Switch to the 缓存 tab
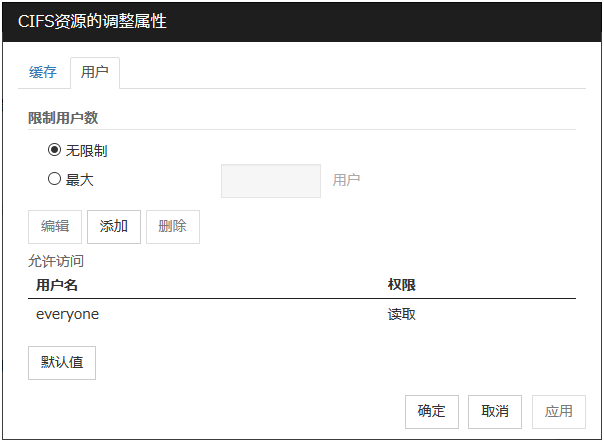Viewport: 604px width, 442px height. click(x=42, y=73)
